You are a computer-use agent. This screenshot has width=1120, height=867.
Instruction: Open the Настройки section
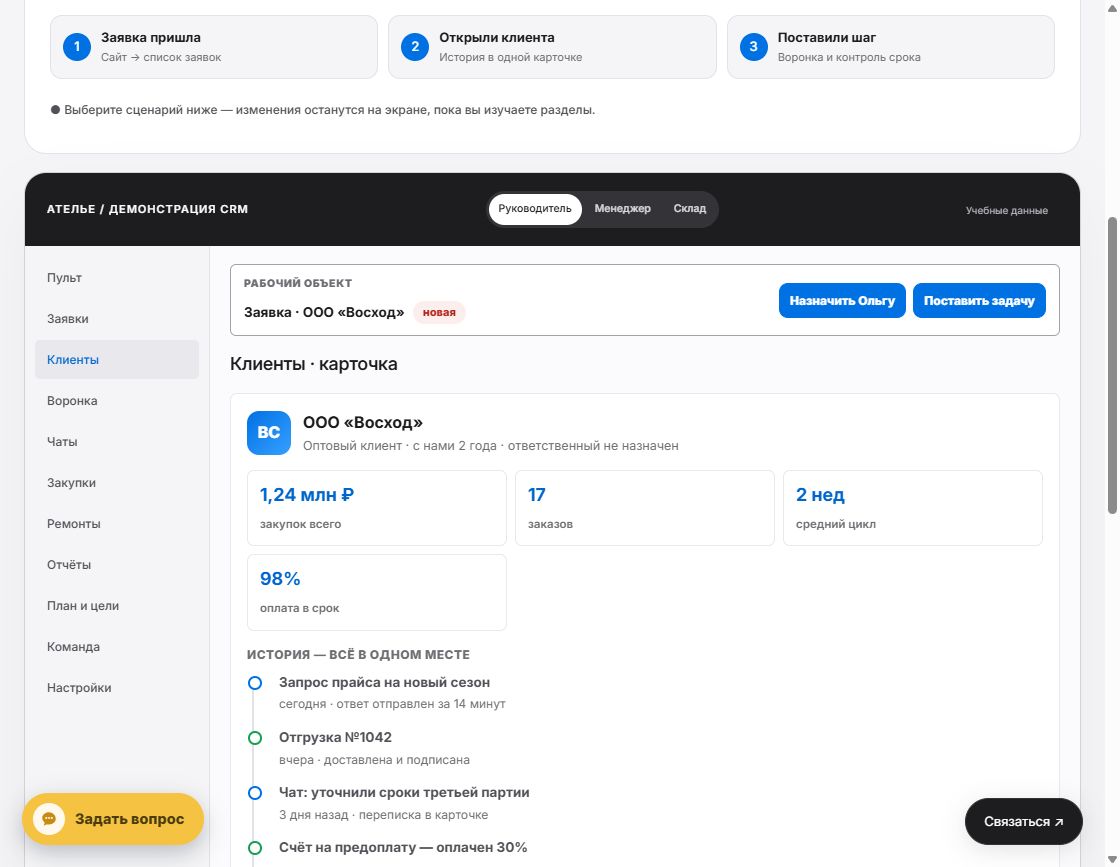coord(117,688)
